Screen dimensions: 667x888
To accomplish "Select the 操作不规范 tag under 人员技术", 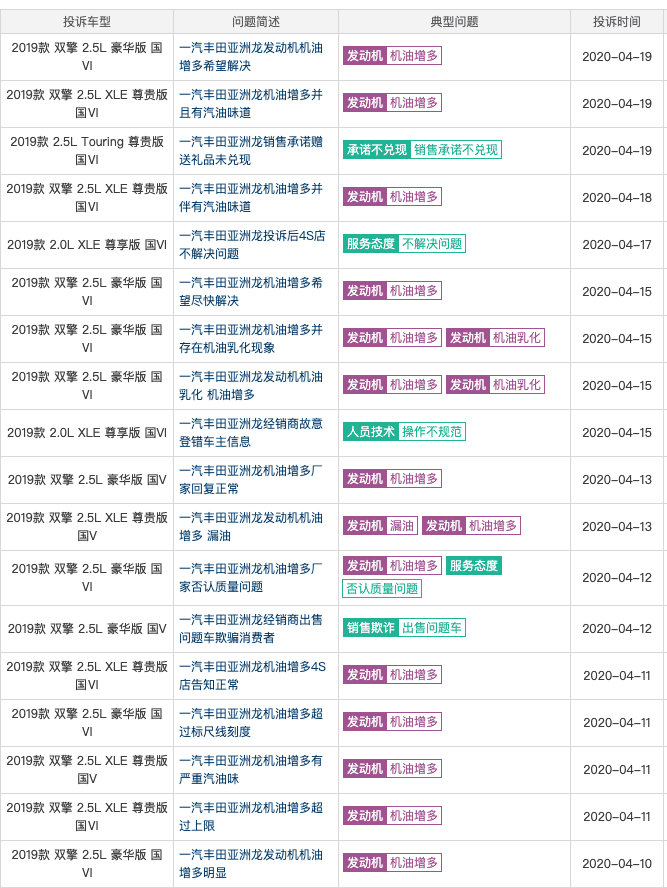I will click(x=432, y=432).
